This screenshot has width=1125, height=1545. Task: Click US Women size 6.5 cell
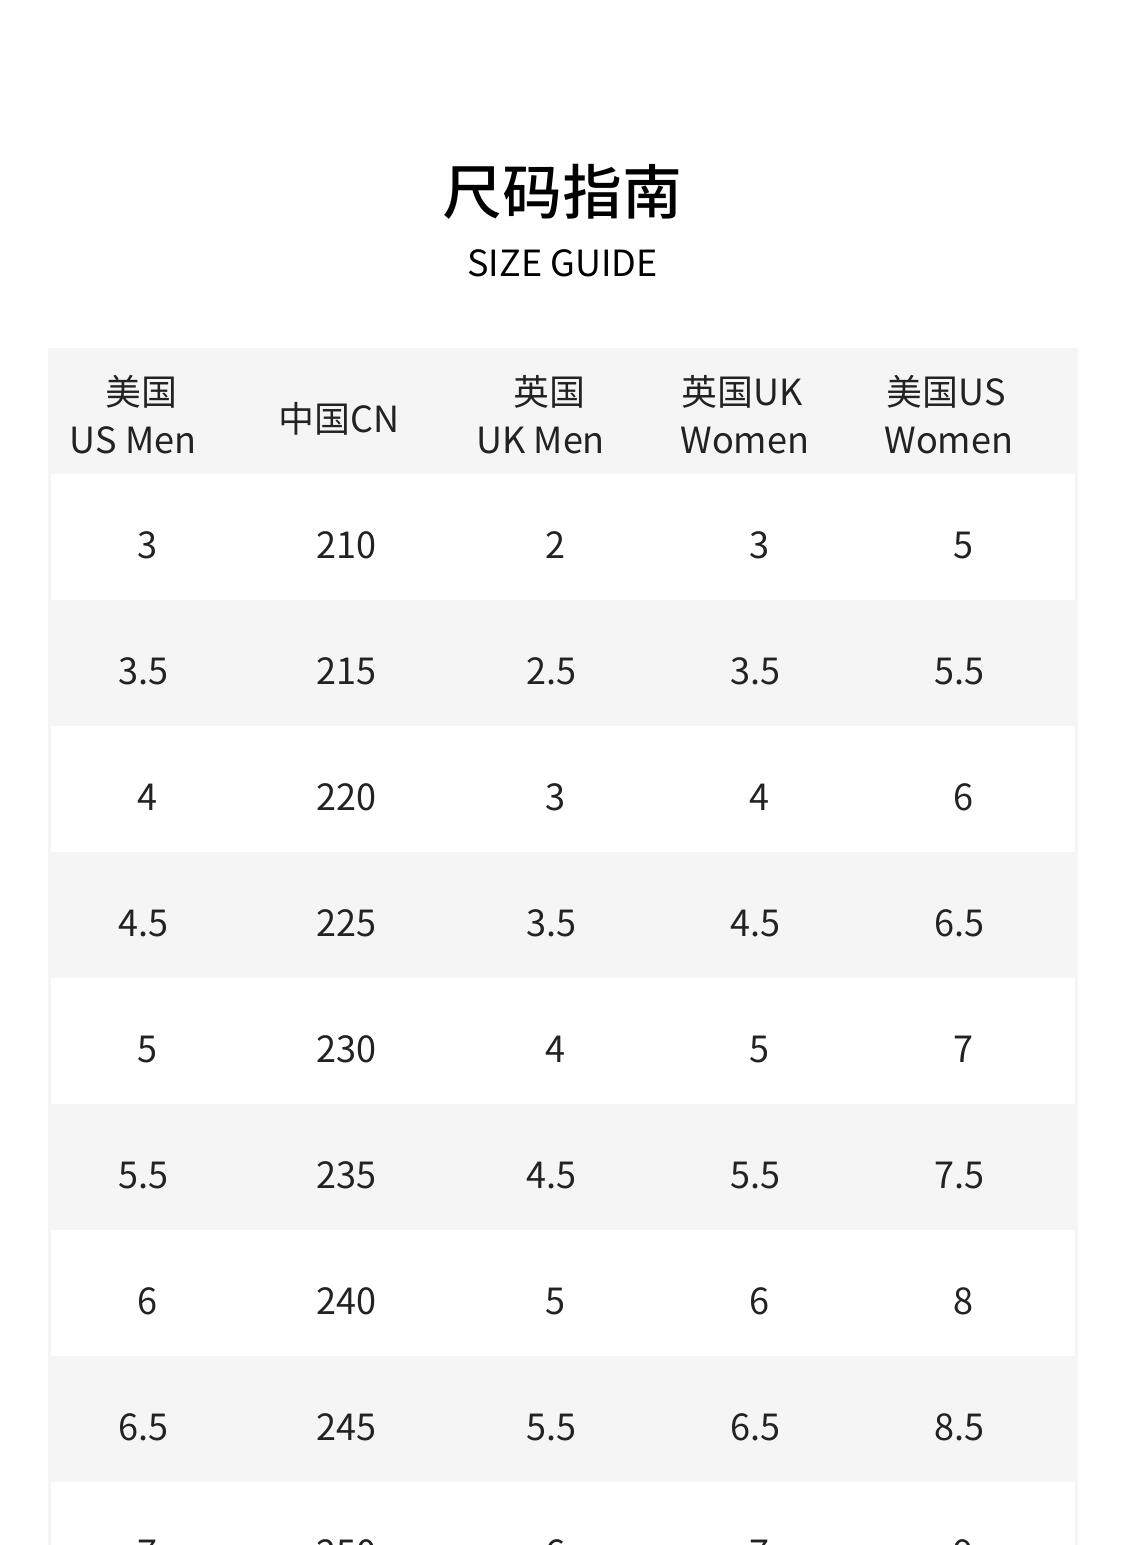point(959,923)
